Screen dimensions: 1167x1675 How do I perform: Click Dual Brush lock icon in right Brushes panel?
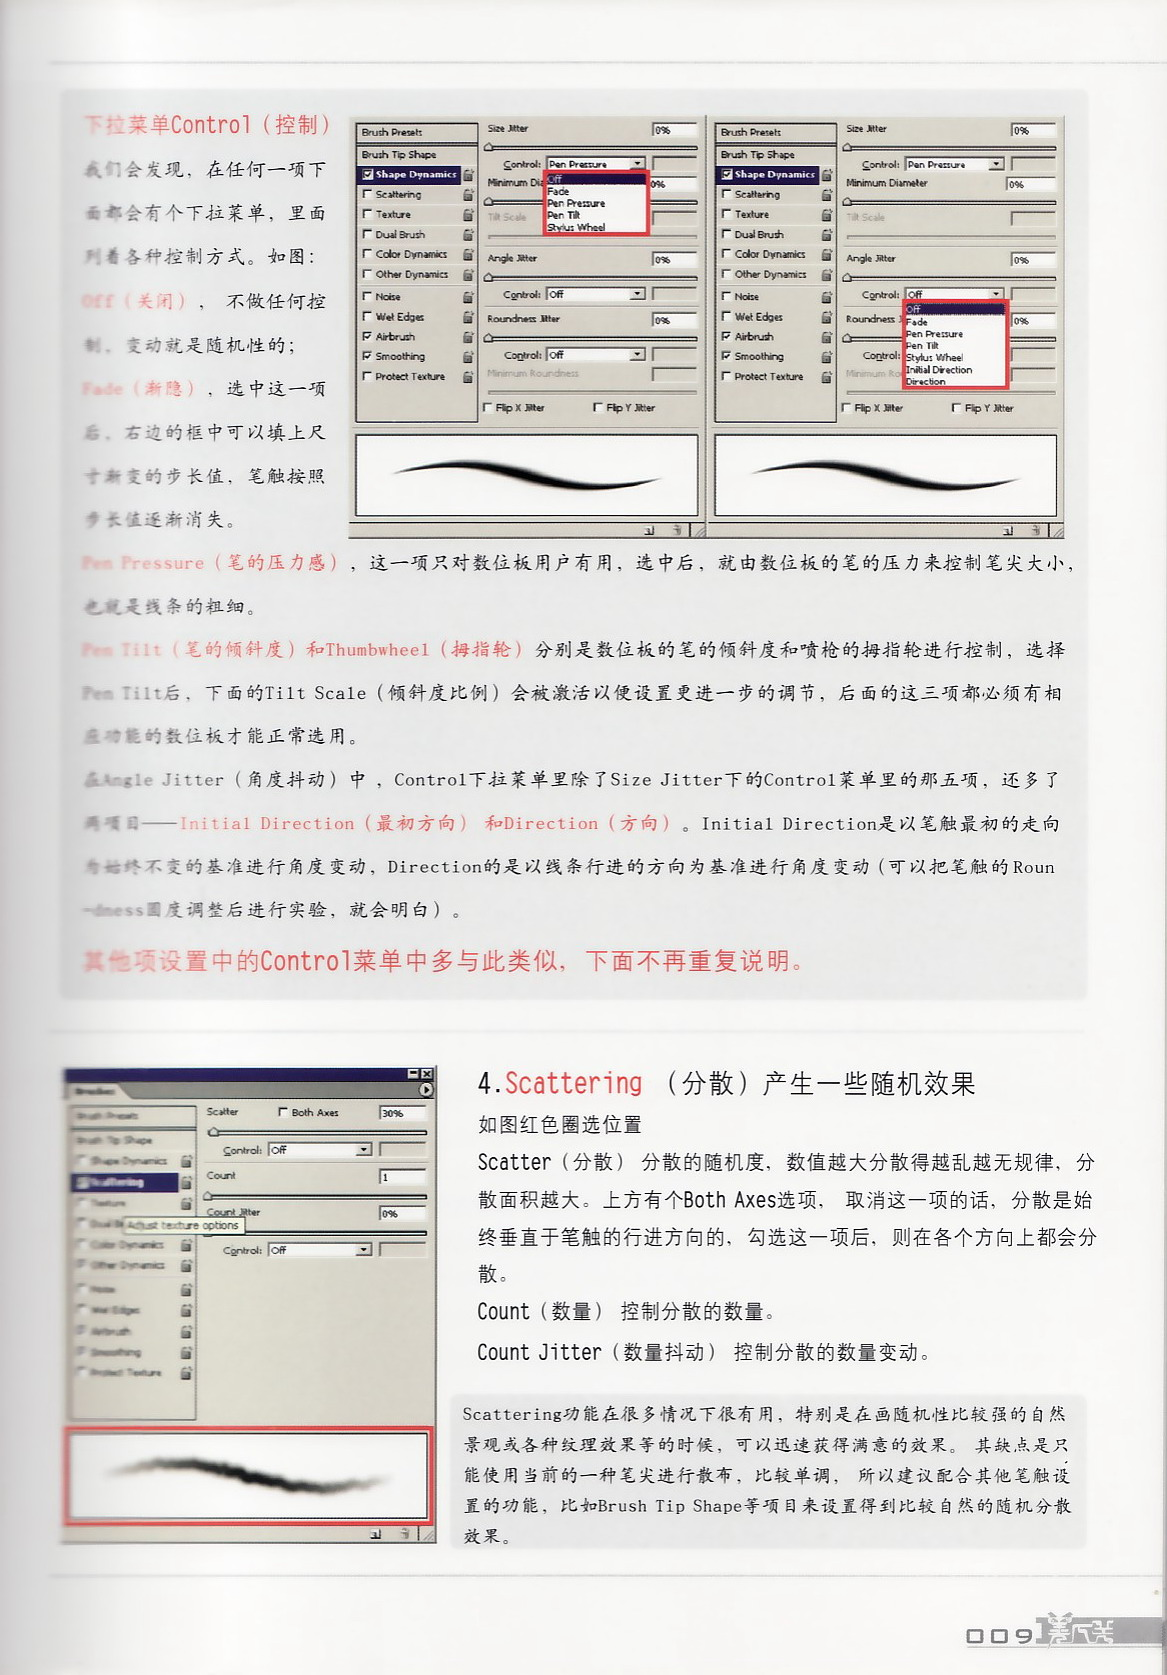(x=827, y=234)
